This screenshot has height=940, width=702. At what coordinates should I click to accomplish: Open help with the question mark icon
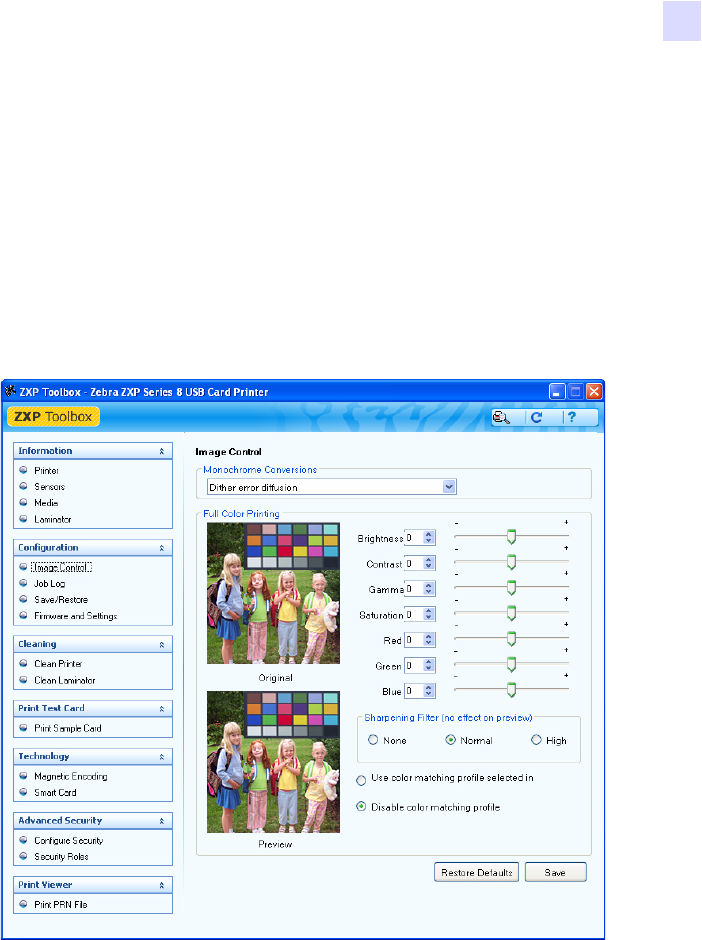pyautogui.click(x=572, y=417)
